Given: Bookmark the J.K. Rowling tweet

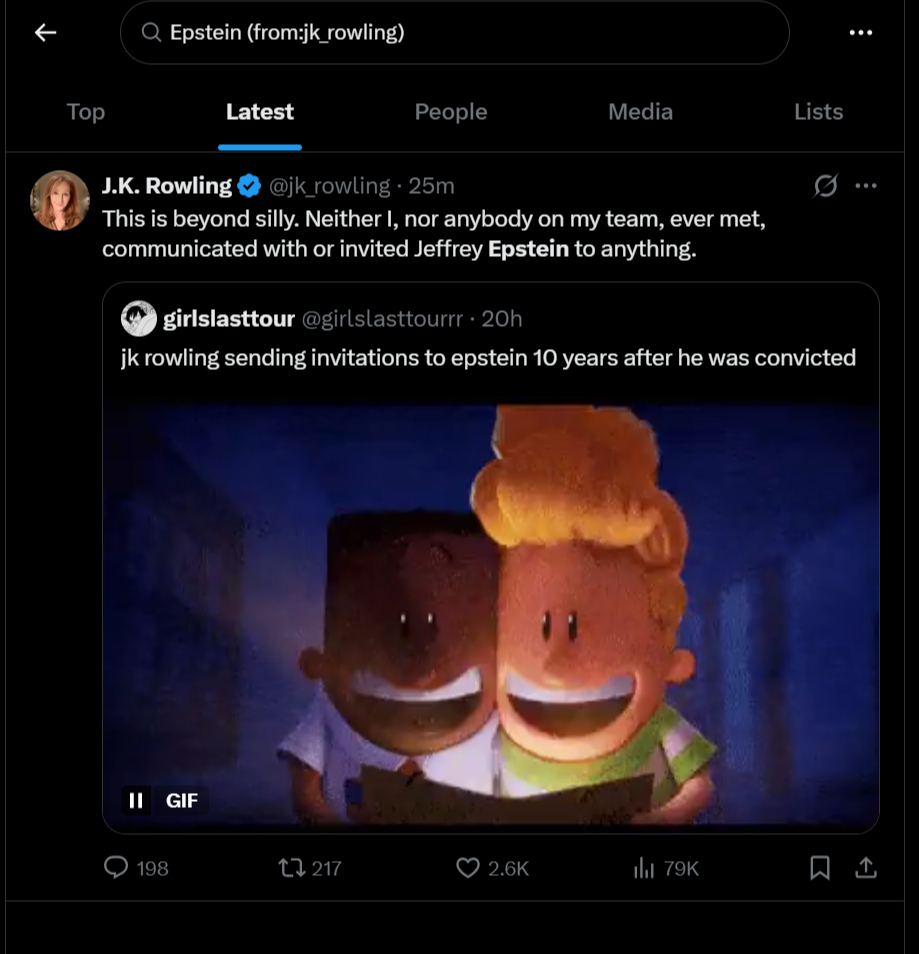Looking at the screenshot, I should pos(819,868).
